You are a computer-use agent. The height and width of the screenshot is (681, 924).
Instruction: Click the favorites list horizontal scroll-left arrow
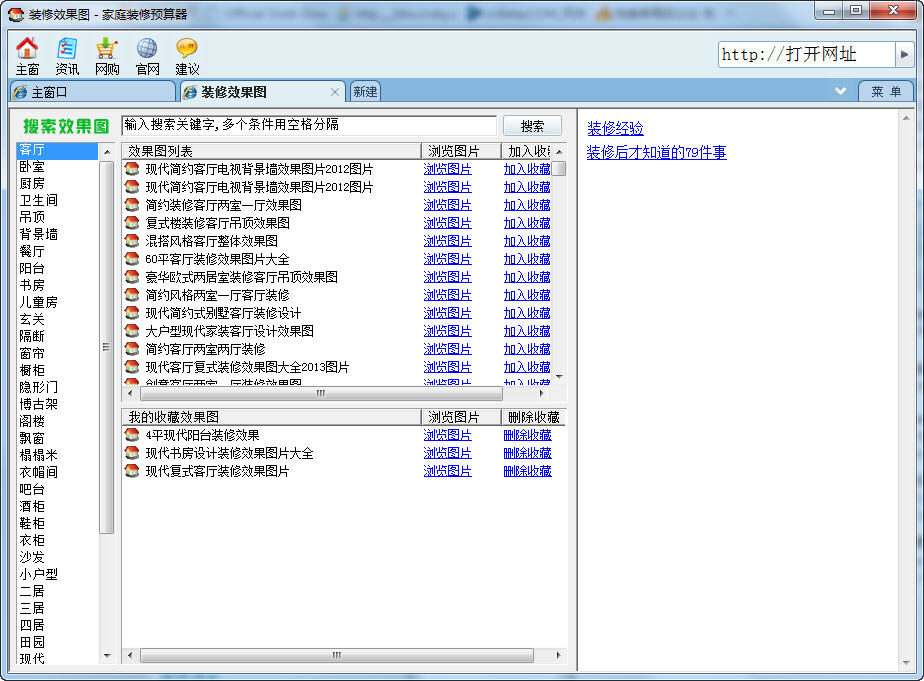pos(130,655)
